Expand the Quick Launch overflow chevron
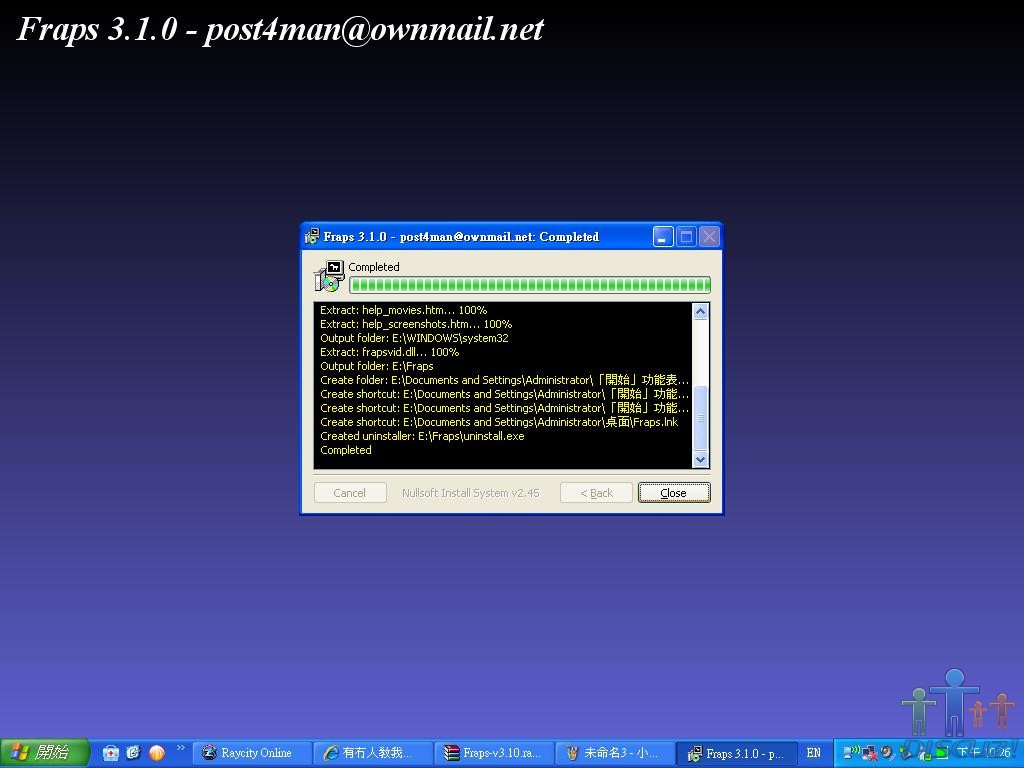 click(181, 748)
